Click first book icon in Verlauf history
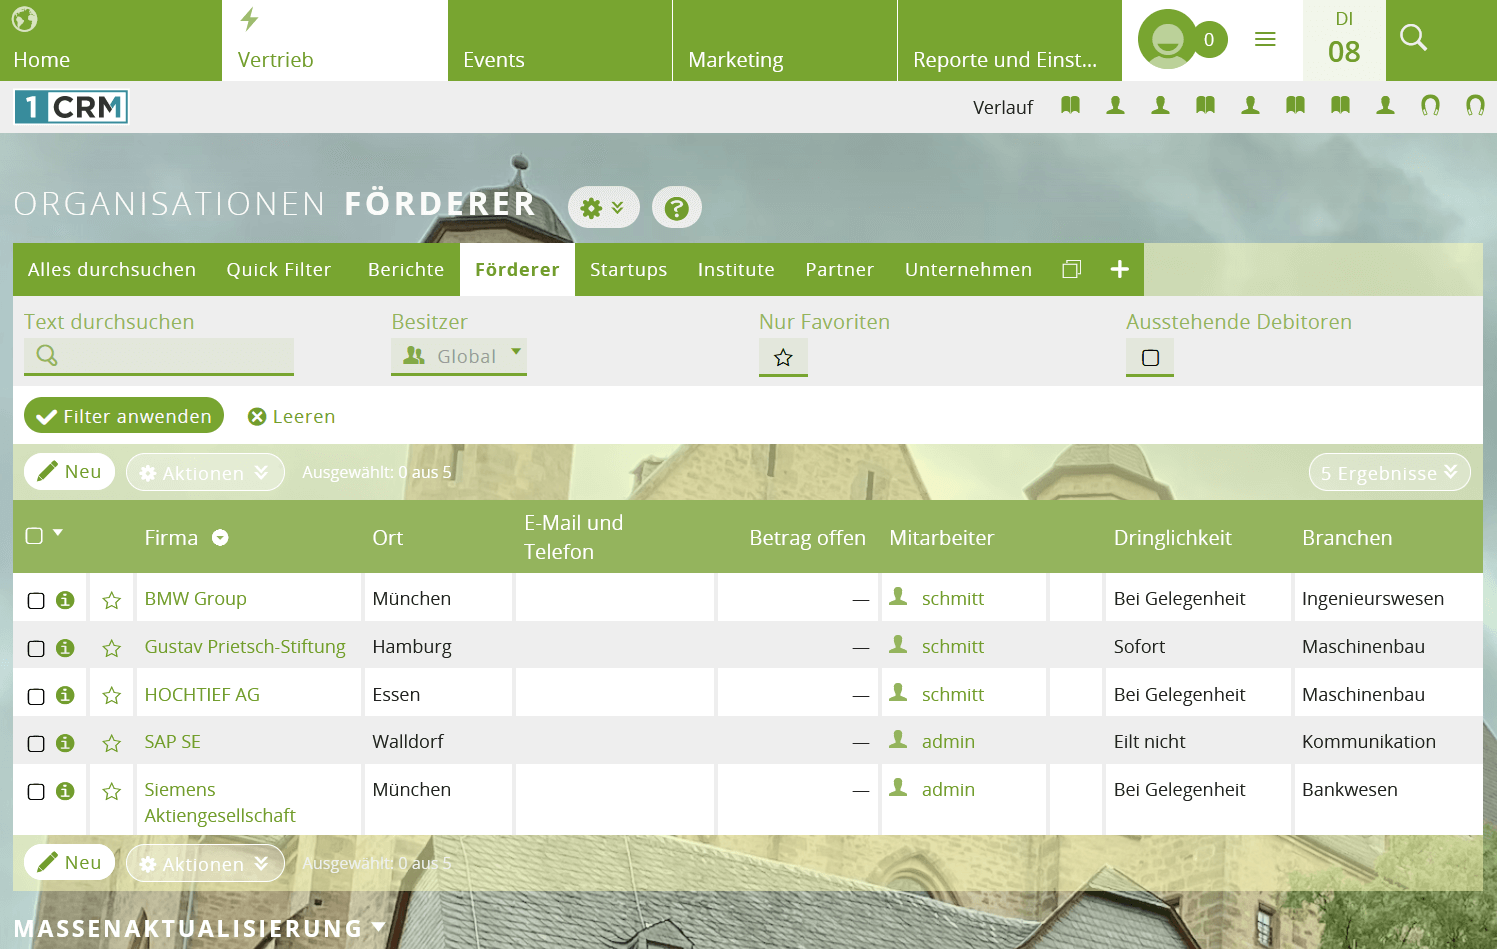 coord(1070,105)
